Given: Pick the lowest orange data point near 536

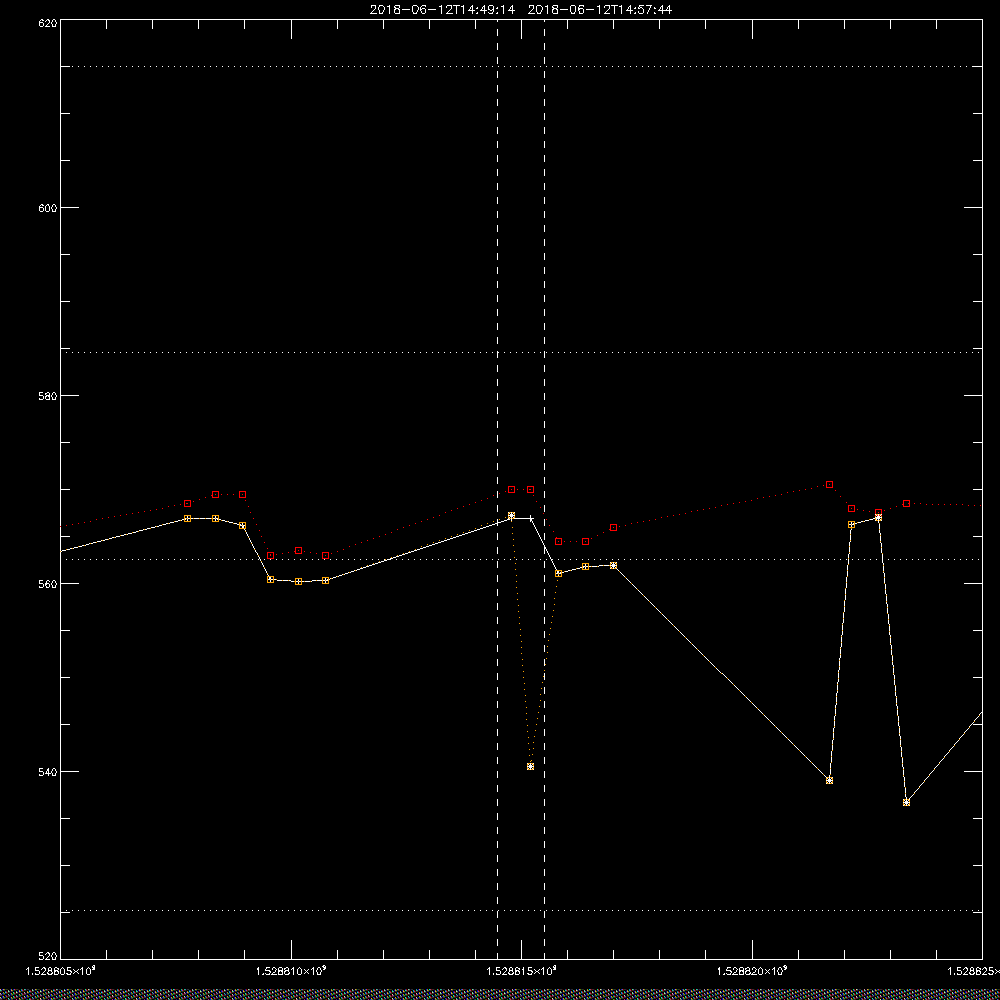Looking at the screenshot, I should (x=906, y=802).
